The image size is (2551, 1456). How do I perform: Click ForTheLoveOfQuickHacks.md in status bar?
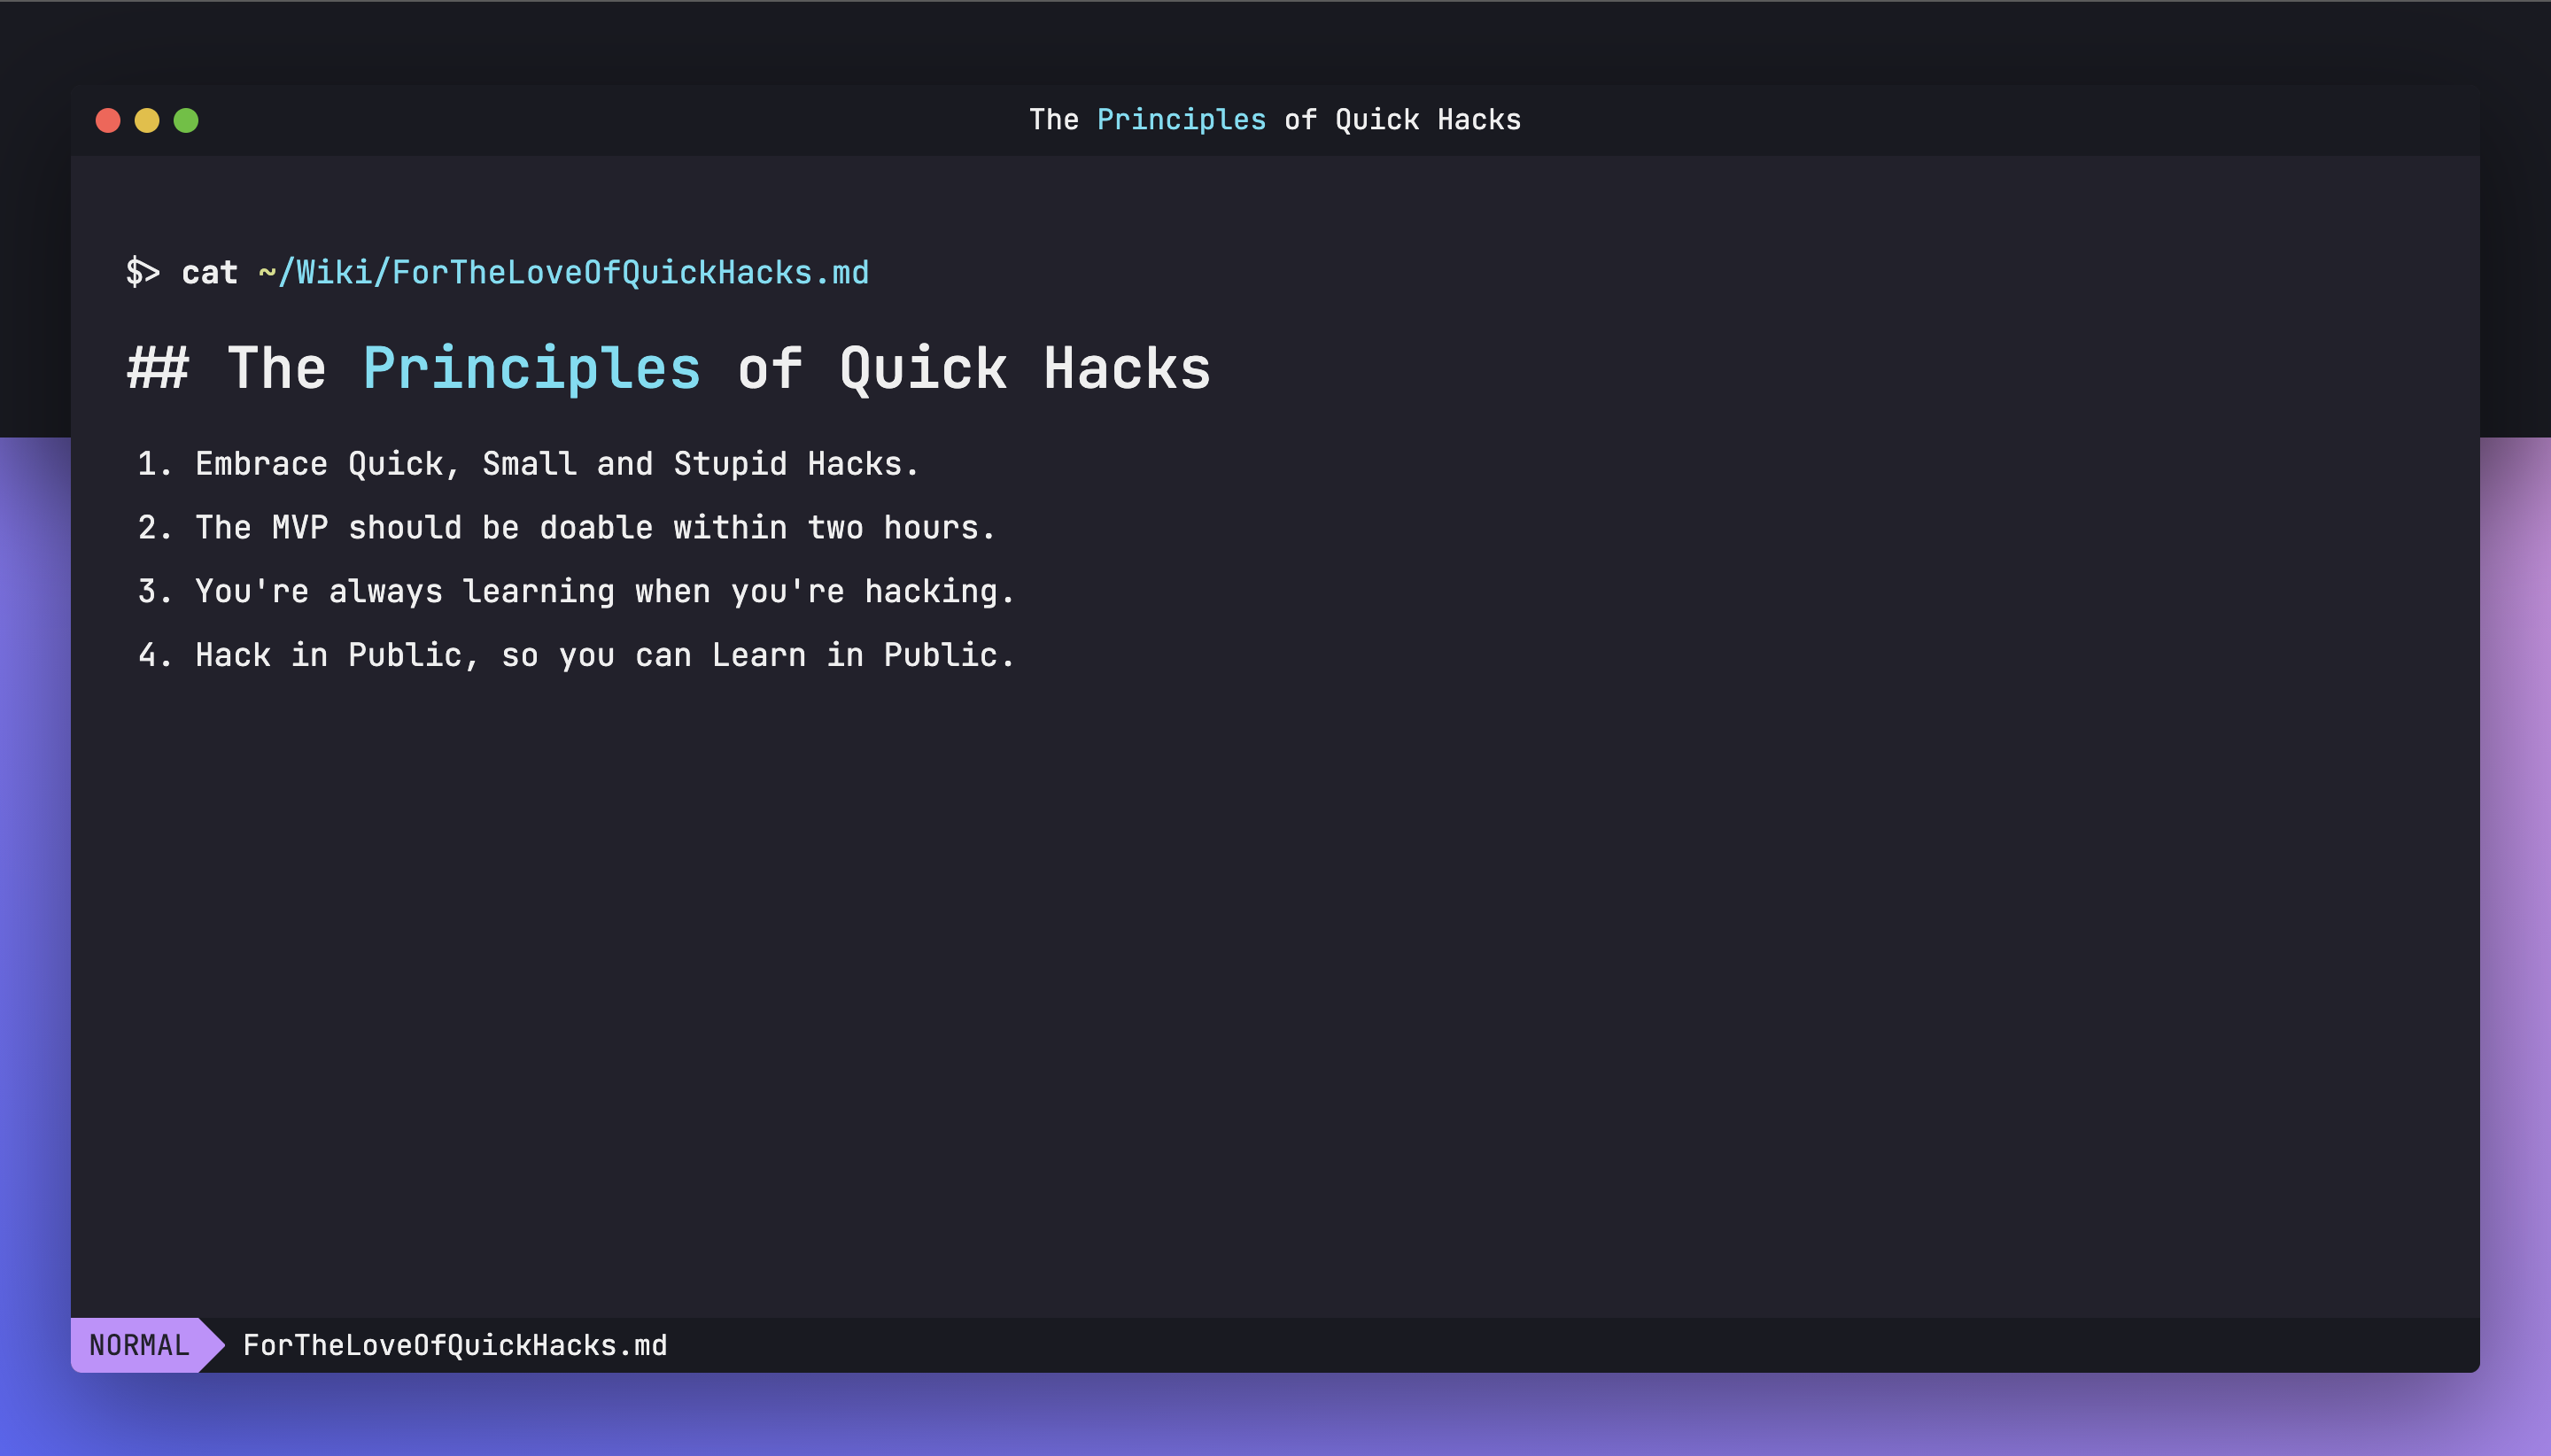click(x=455, y=1345)
